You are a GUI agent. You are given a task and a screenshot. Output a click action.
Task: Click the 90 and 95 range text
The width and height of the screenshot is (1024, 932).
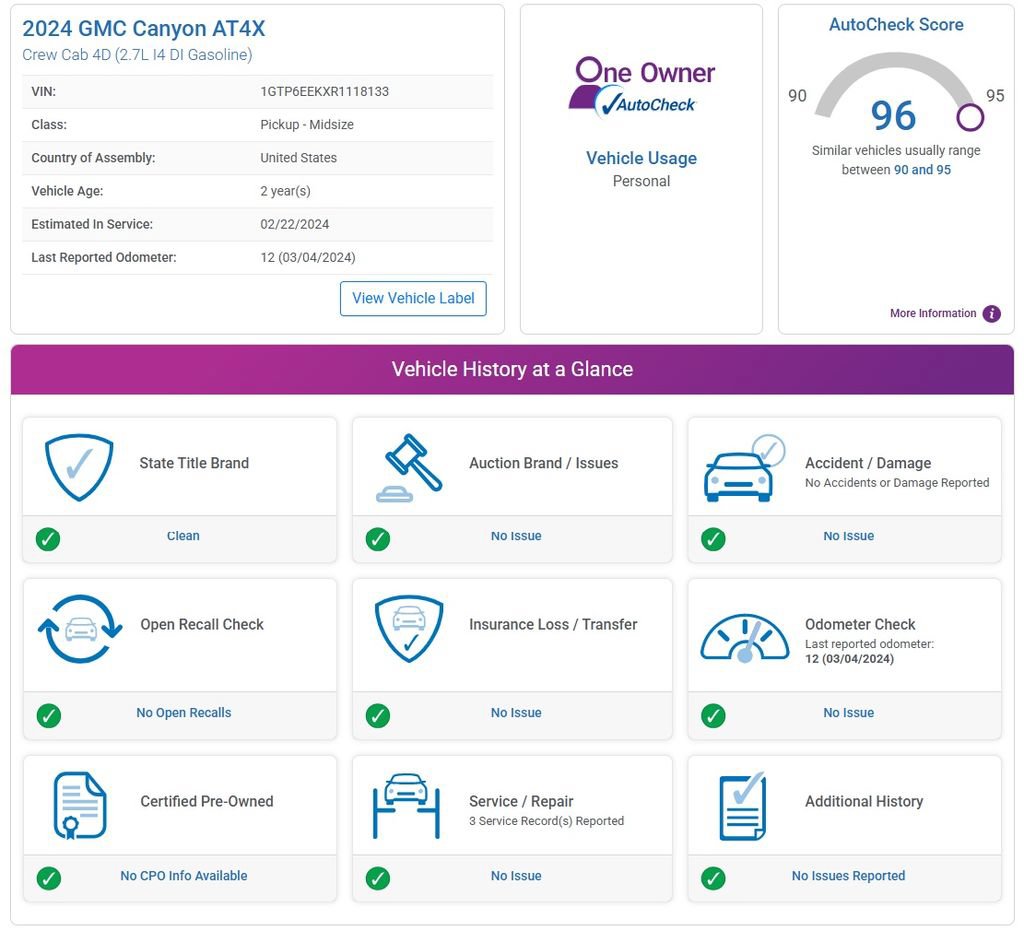click(x=922, y=170)
